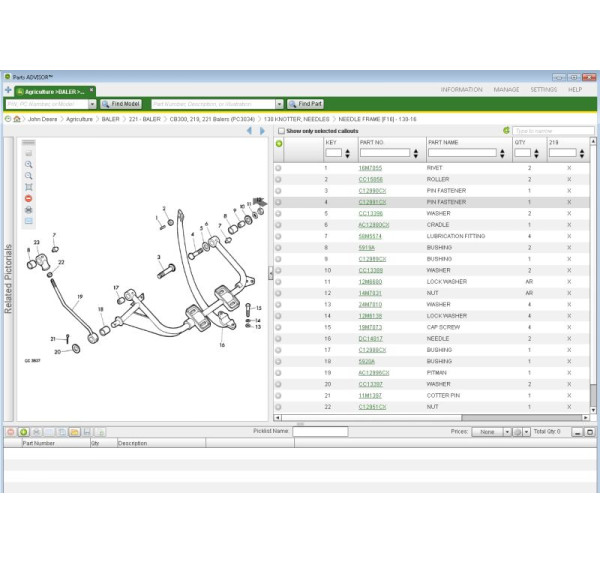Select the radio button for RIVET row
The width and height of the screenshot is (600, 564).
[x=279, y=168]
